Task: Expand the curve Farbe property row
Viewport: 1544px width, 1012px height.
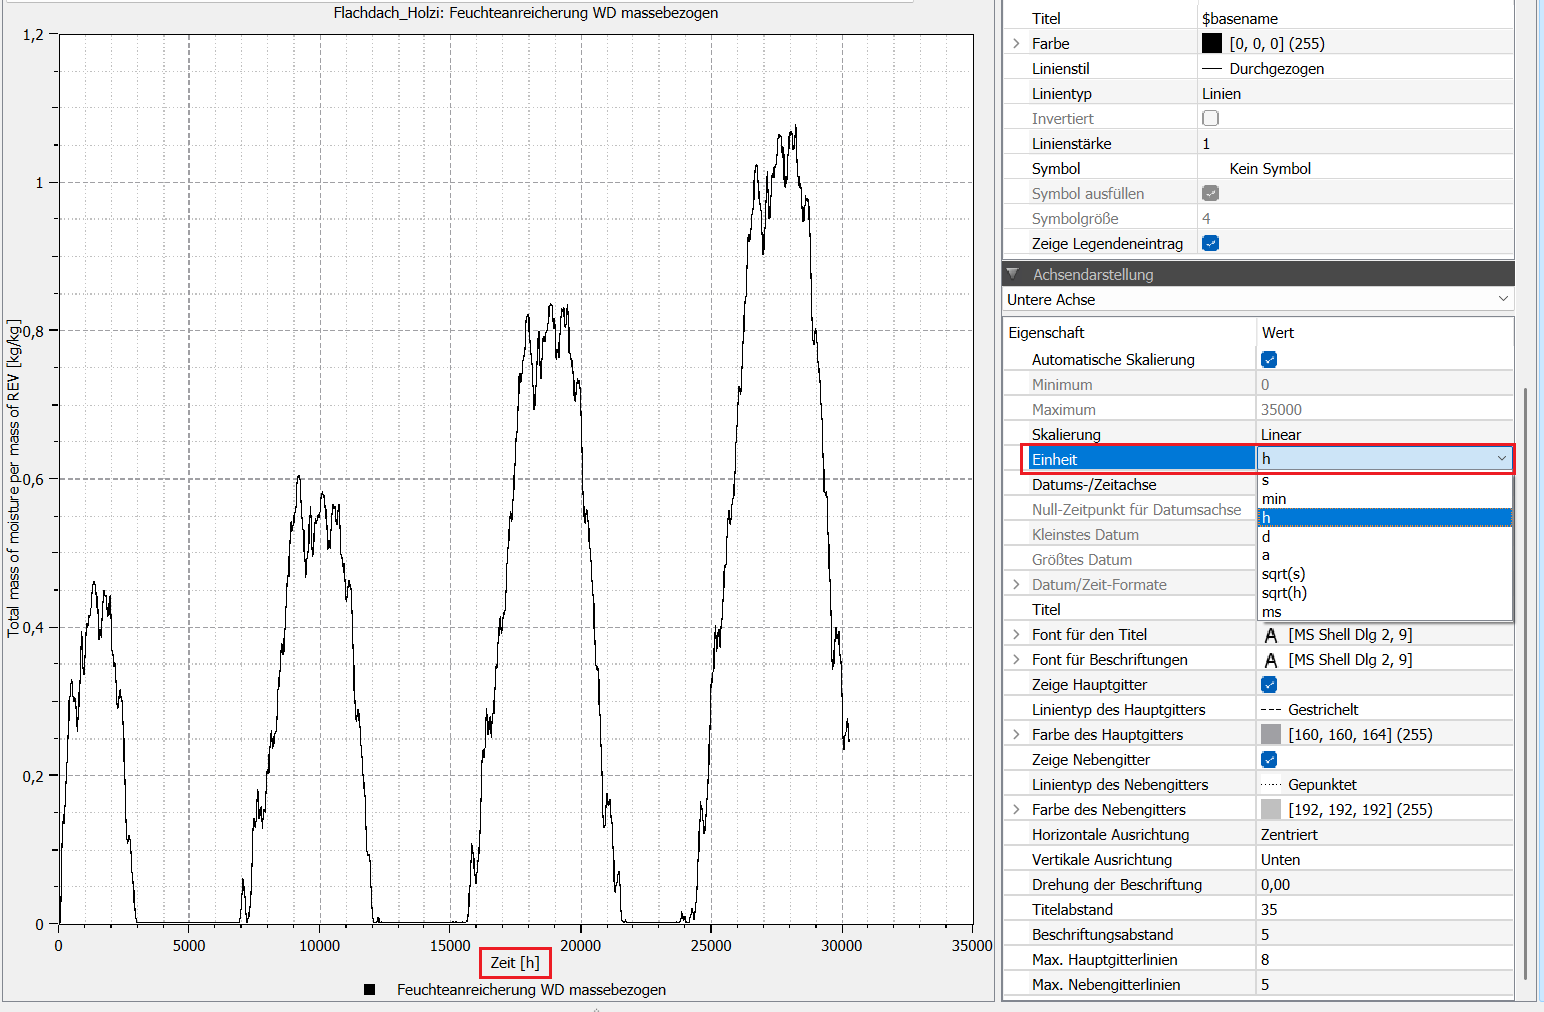Action: [1016, 43]
